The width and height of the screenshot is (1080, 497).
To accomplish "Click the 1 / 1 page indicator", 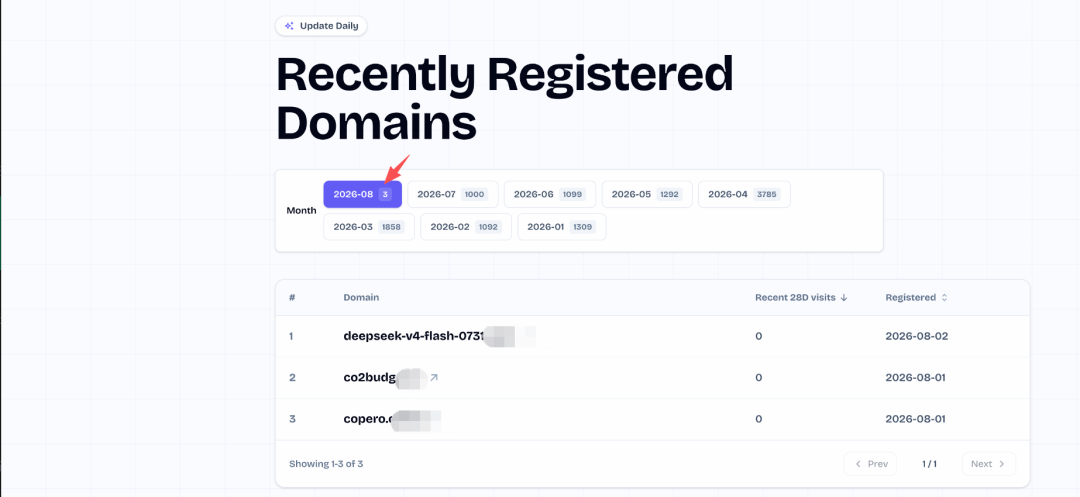I will 929,464.
